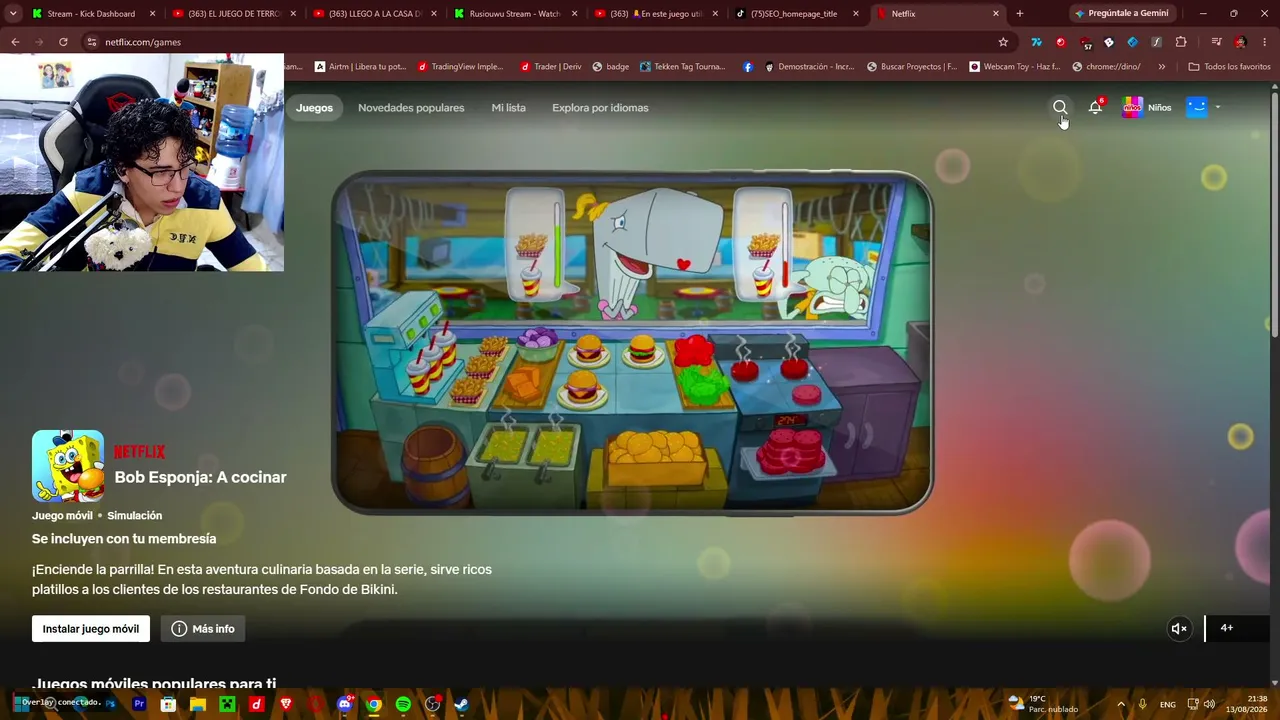Switch to Stream - Kick Dashboard tab
This screenshot has height=720, width=1280.
coord(94,13)
